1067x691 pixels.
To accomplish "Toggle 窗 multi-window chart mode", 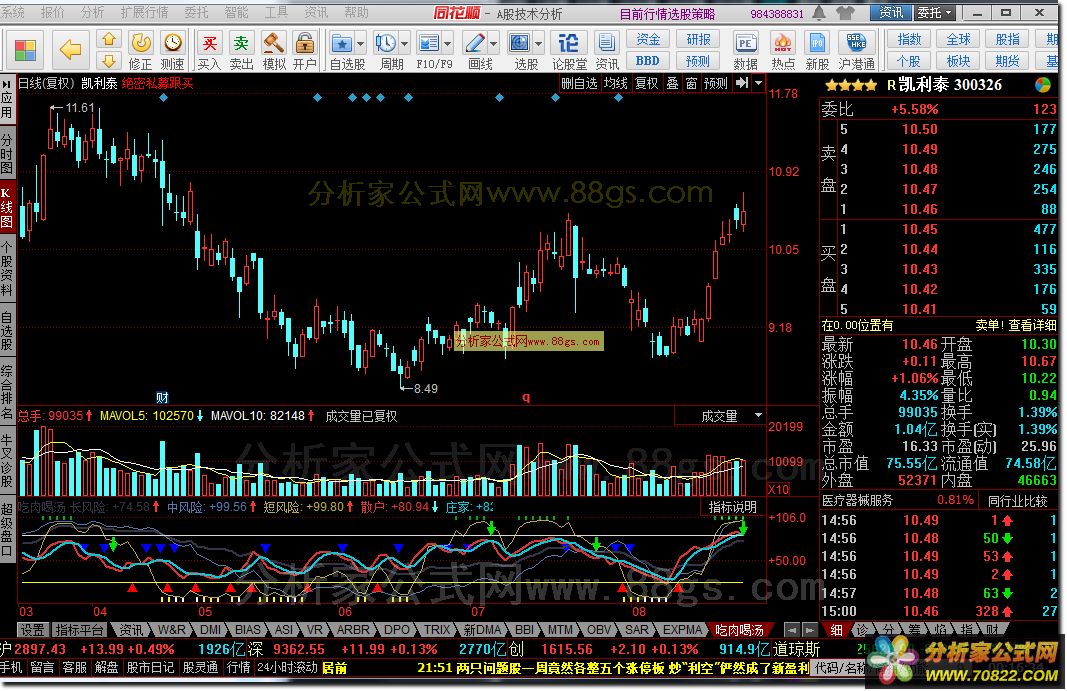I will 691,83.
